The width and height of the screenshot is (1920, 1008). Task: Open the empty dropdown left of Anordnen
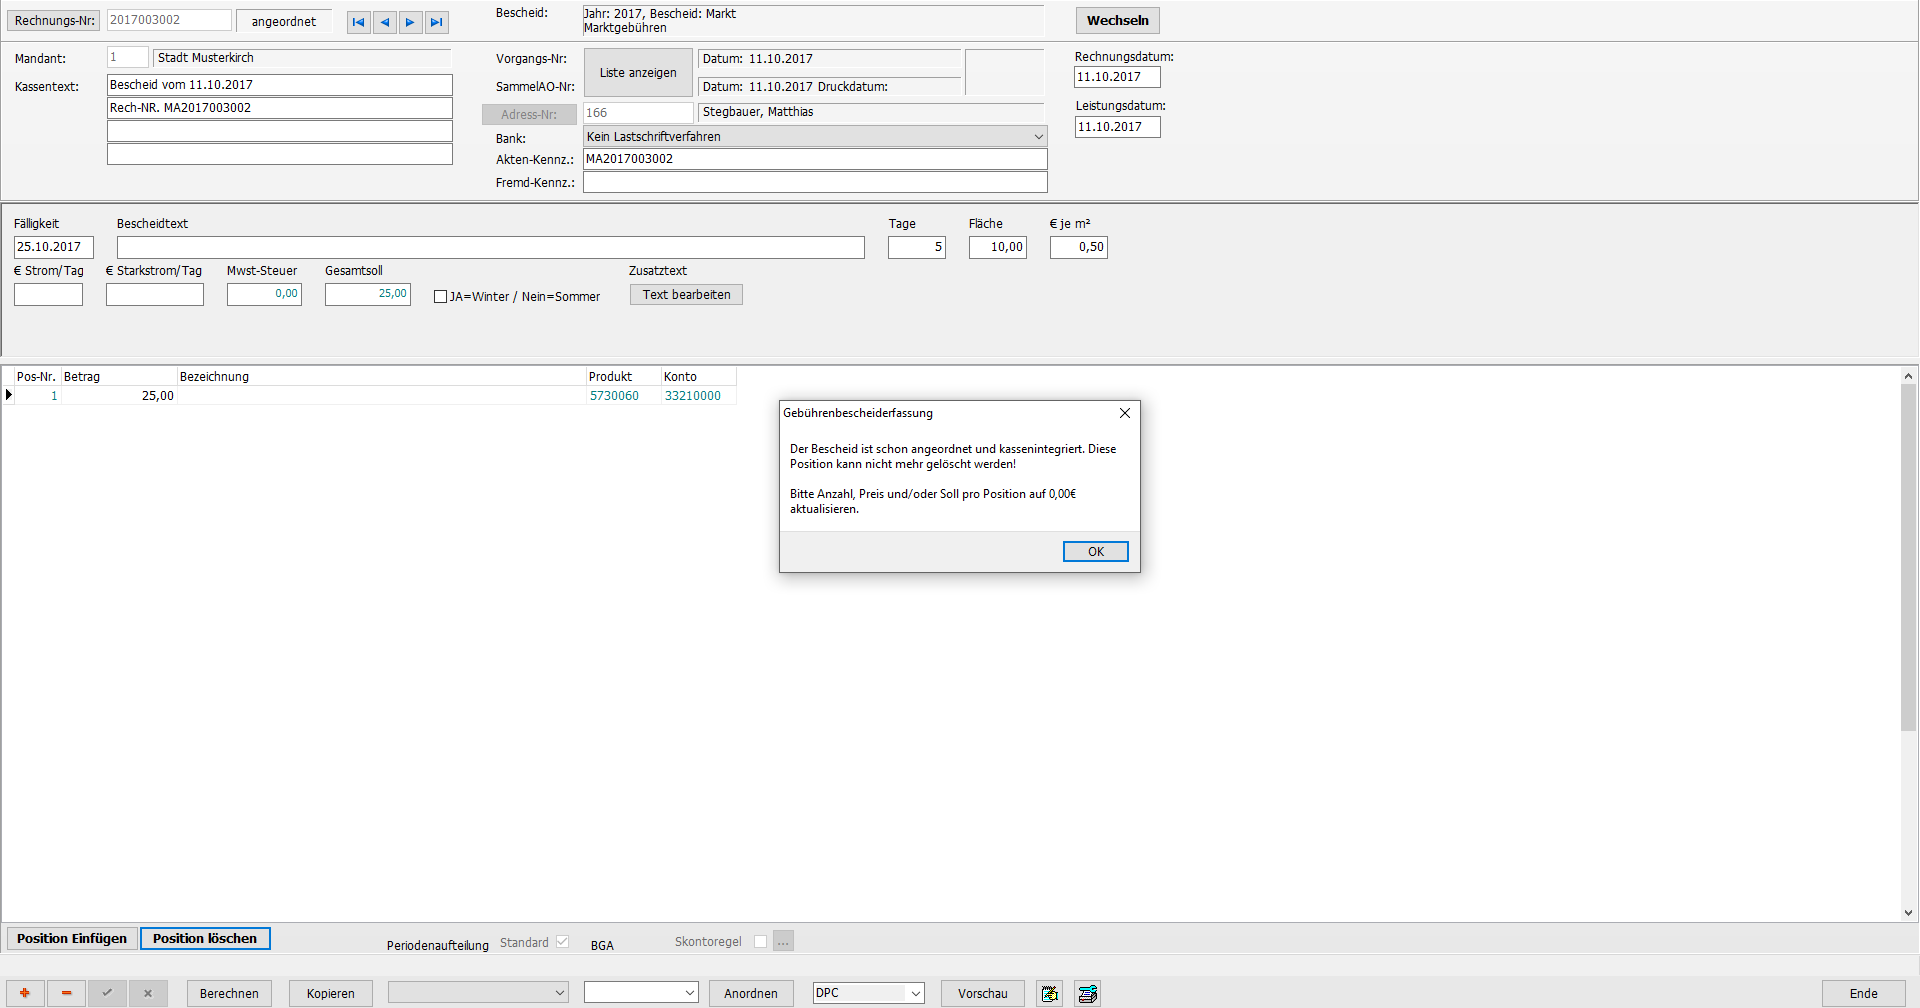tap(641, 993)
